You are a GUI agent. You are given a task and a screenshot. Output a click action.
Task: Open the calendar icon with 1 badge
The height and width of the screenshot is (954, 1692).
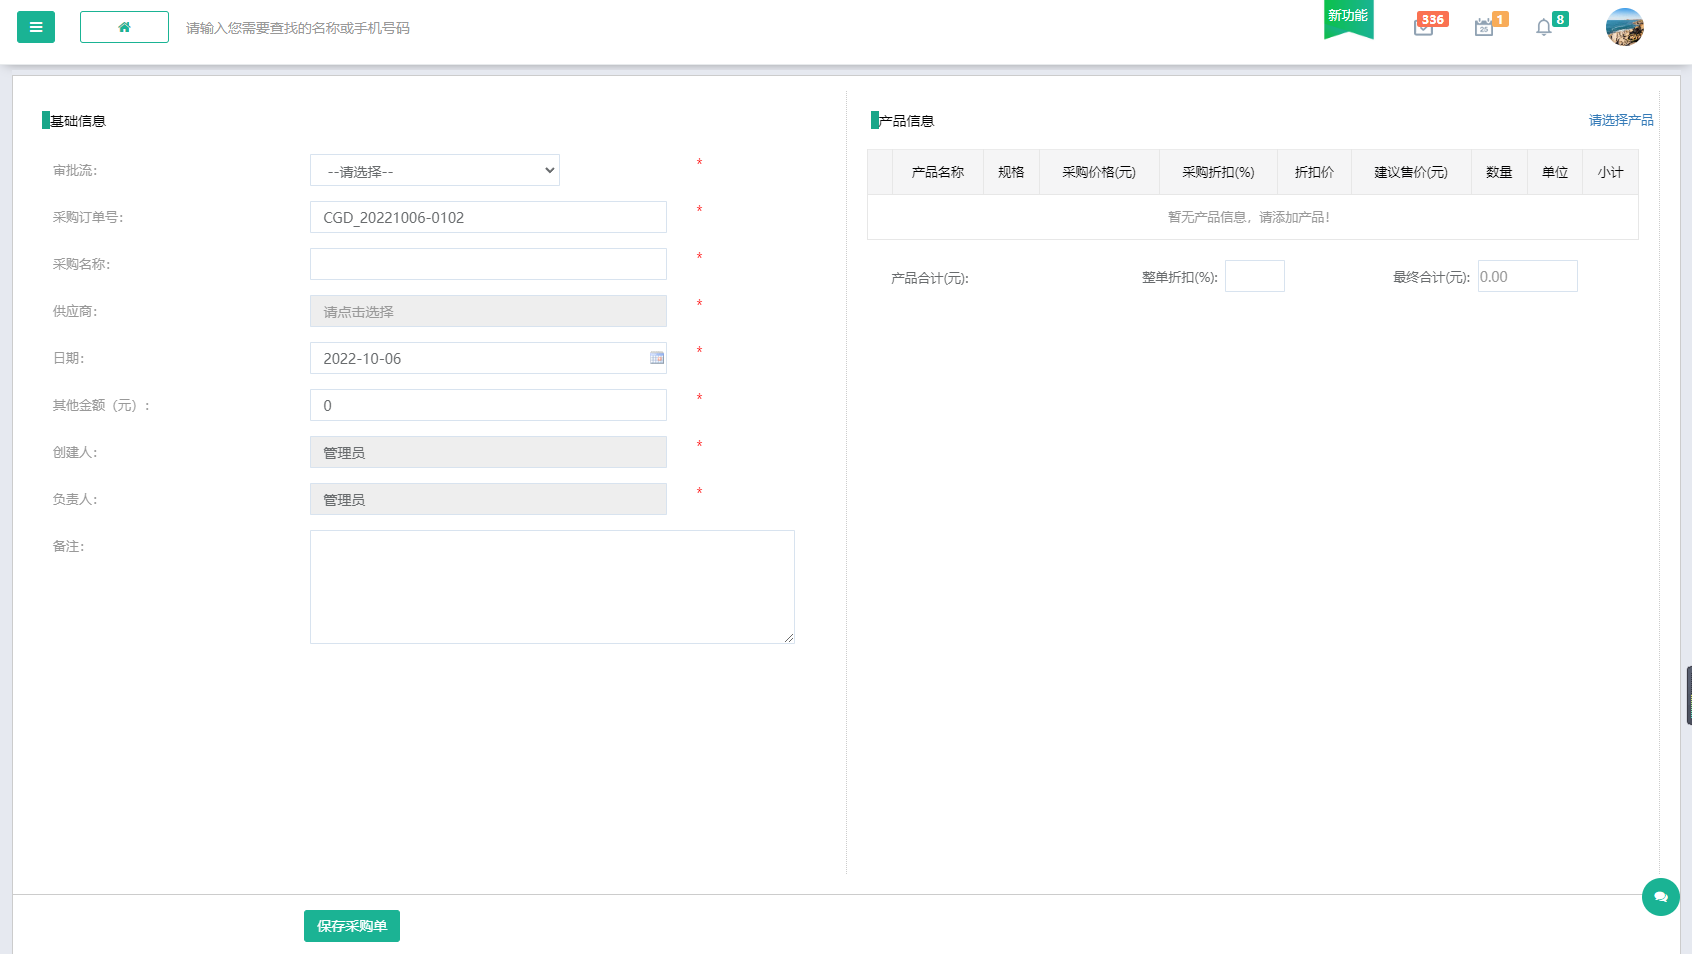(1484, 27)
